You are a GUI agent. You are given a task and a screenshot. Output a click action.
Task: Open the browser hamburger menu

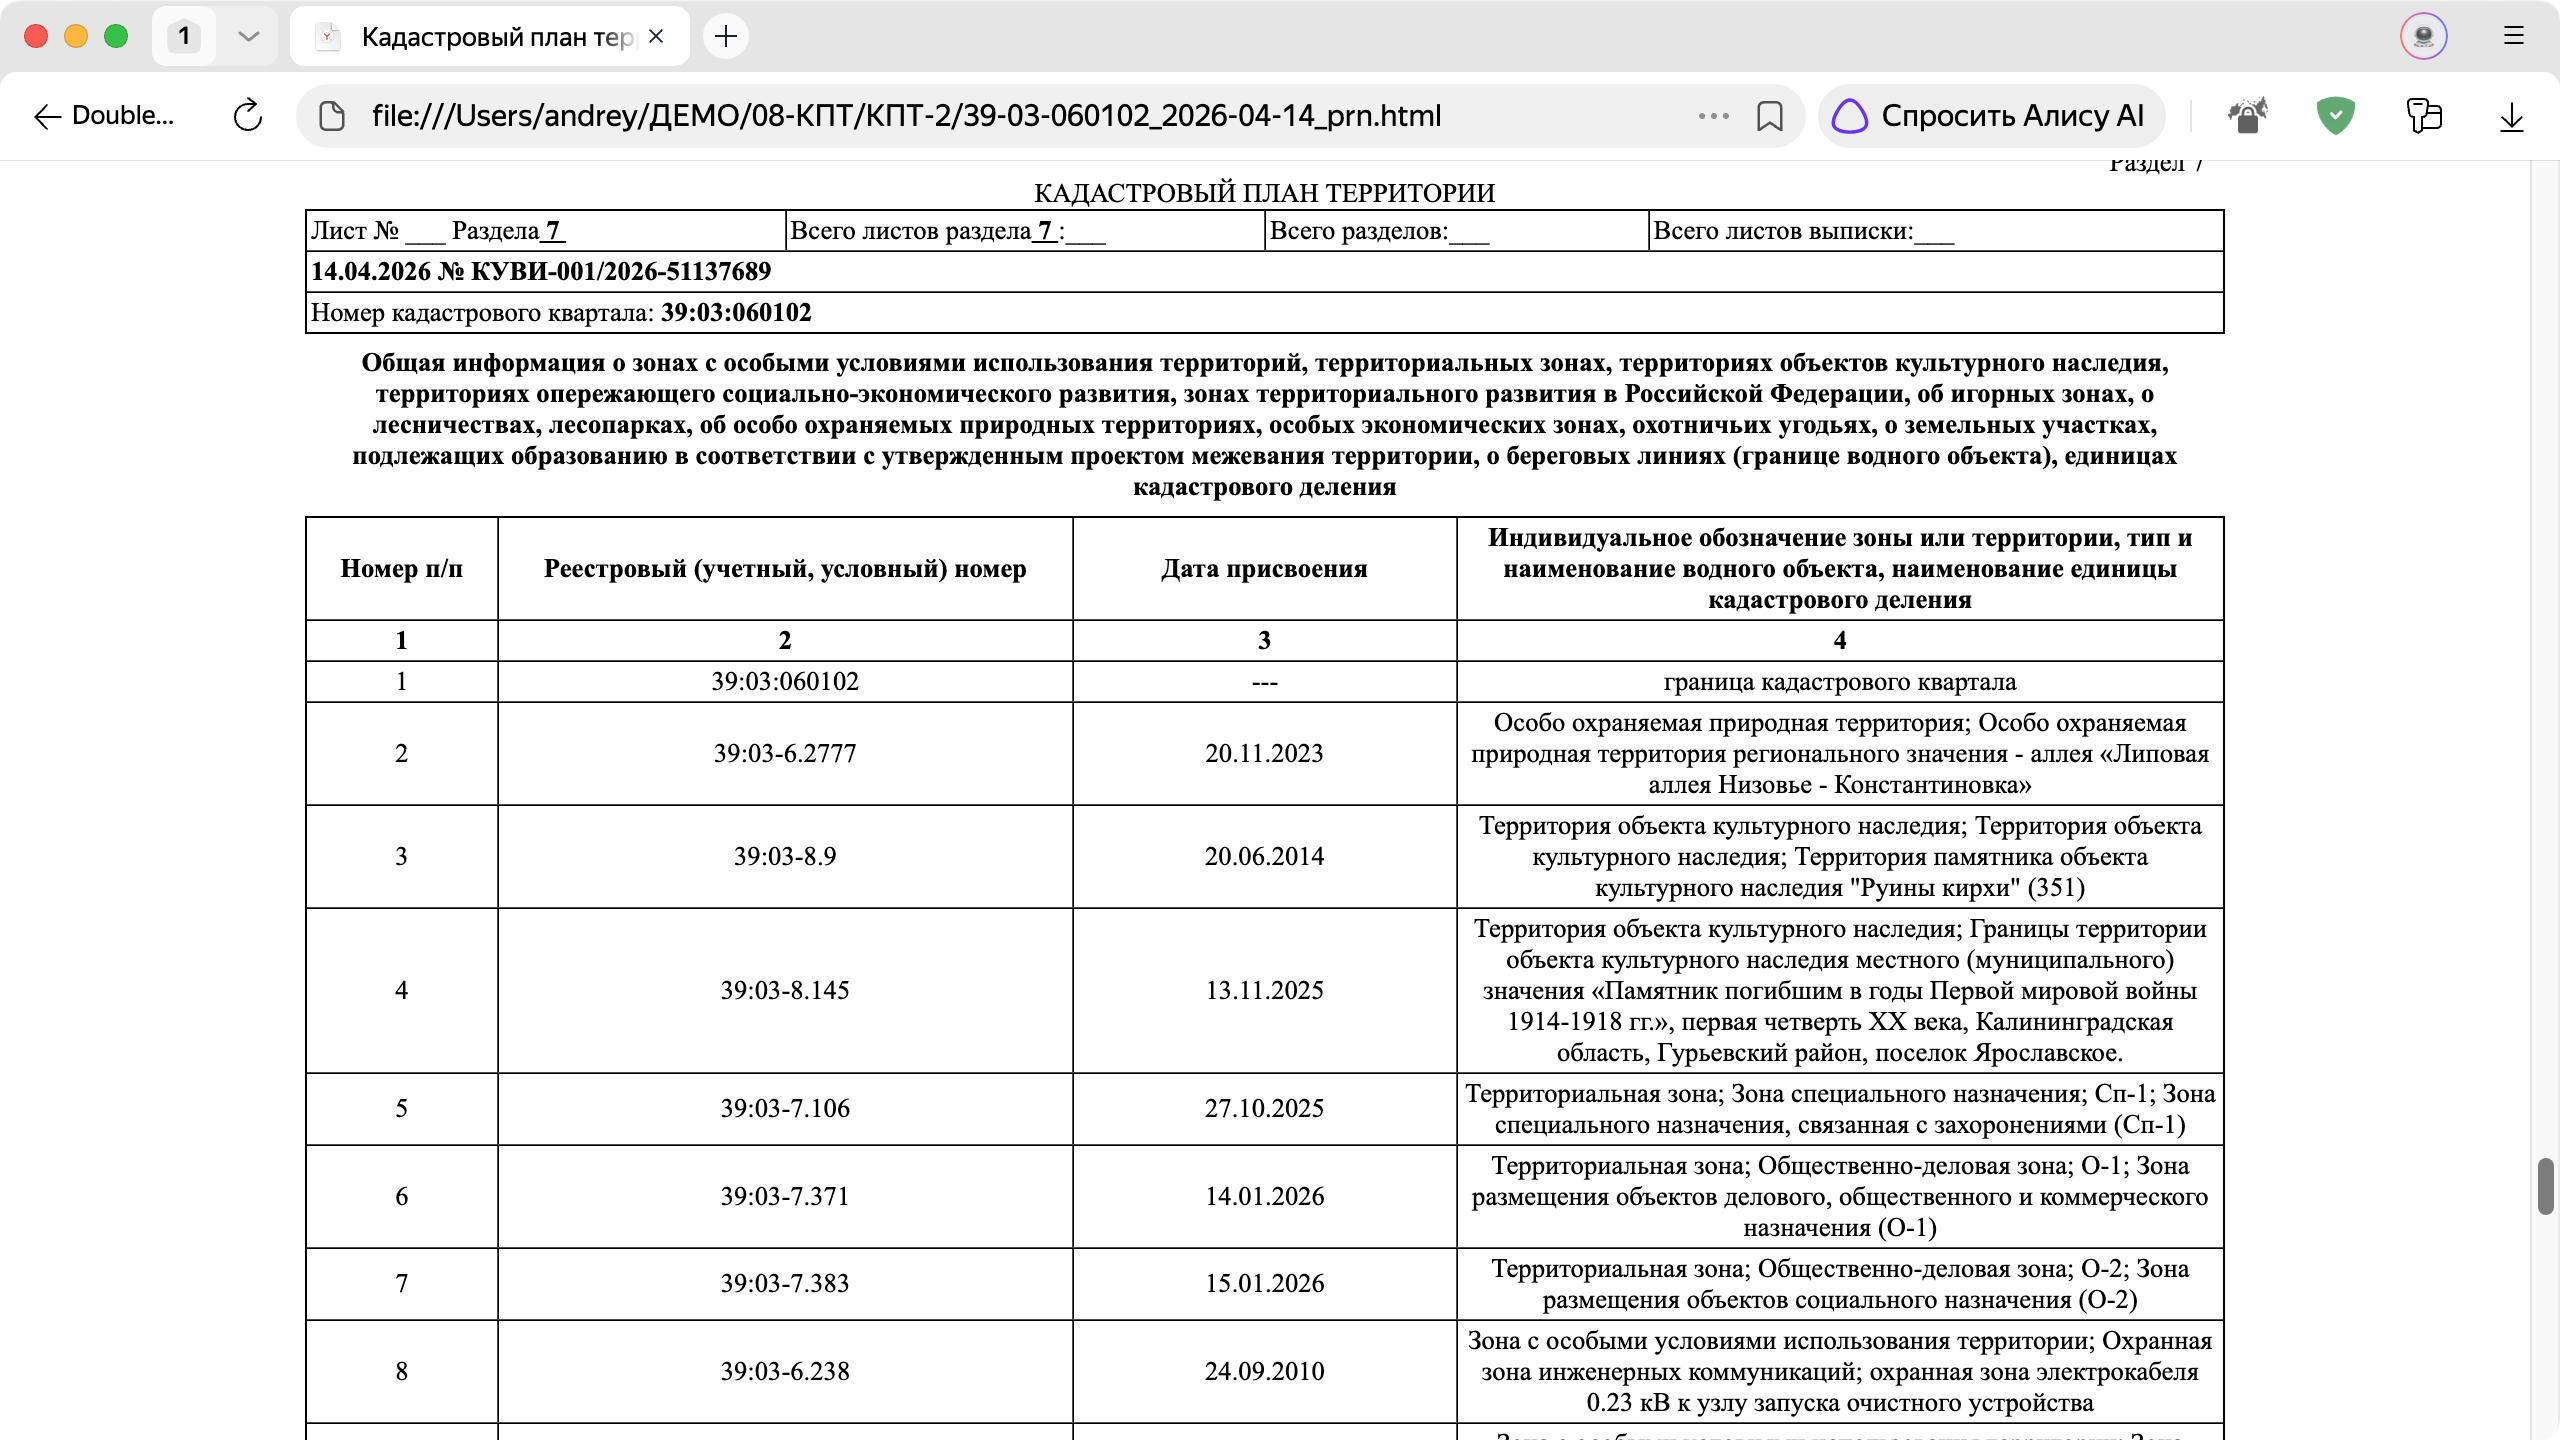[x=2513, y=36]
